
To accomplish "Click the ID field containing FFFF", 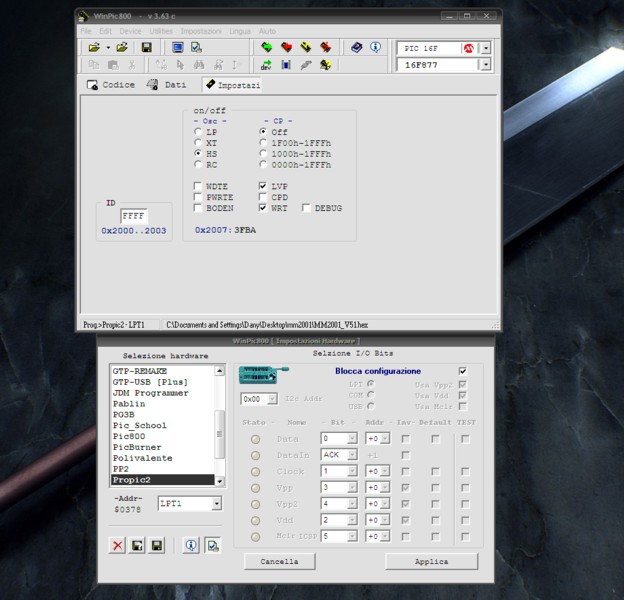I will point(134,215).
